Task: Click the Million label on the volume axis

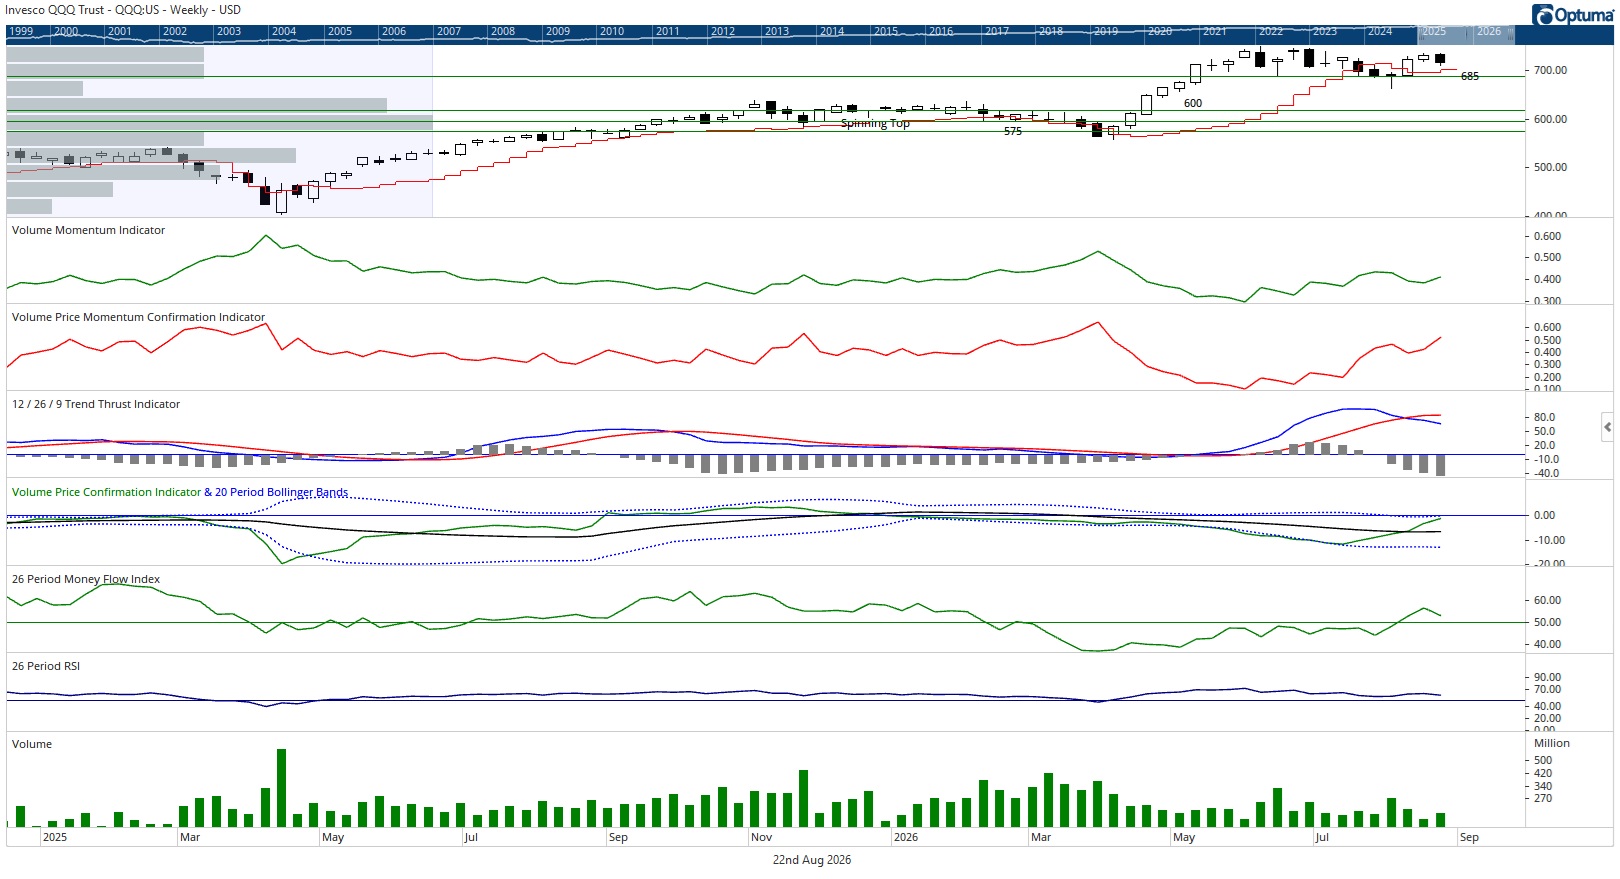Action: (x=1552, y=743)
